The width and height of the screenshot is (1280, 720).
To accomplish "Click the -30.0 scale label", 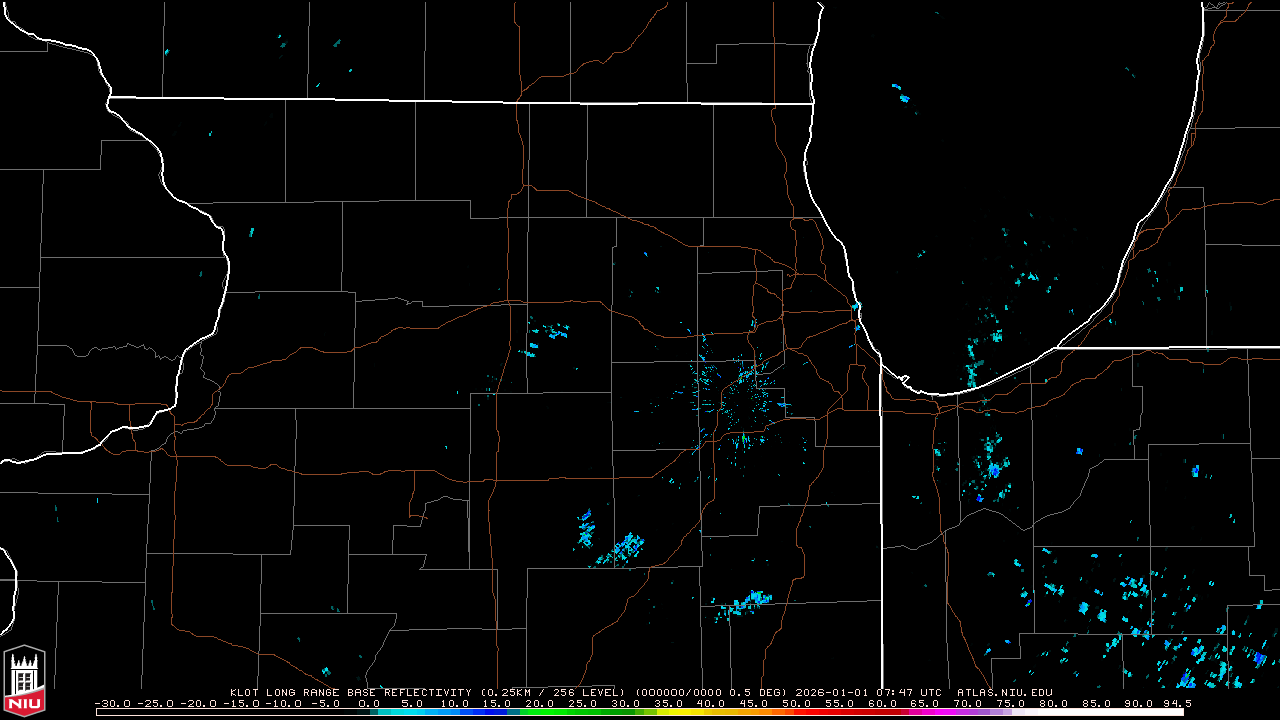I will tap(114, 703).
